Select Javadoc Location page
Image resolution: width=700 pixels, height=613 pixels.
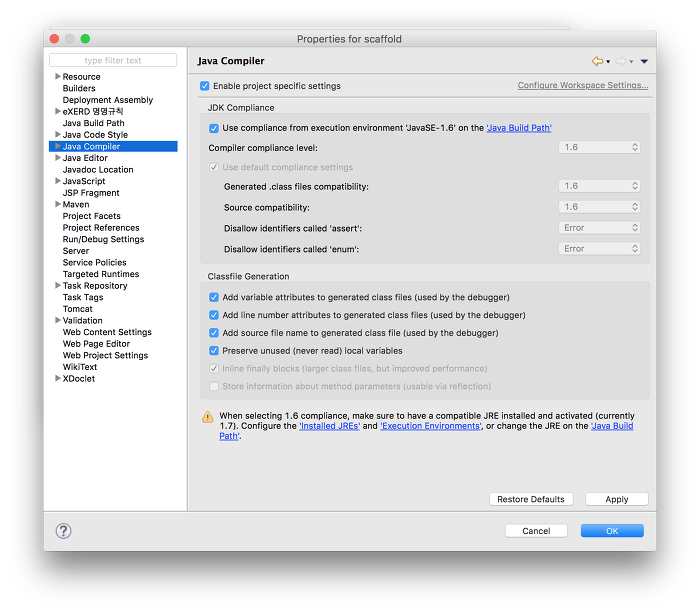(98, 170)
